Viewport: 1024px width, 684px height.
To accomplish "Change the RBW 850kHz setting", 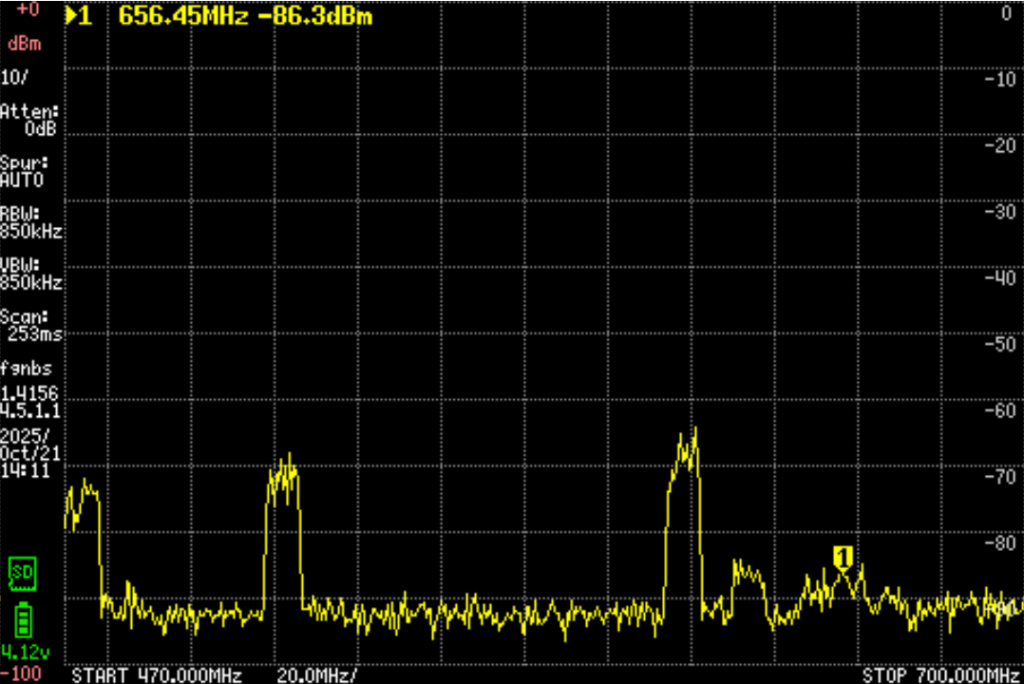I will (31, 222).
